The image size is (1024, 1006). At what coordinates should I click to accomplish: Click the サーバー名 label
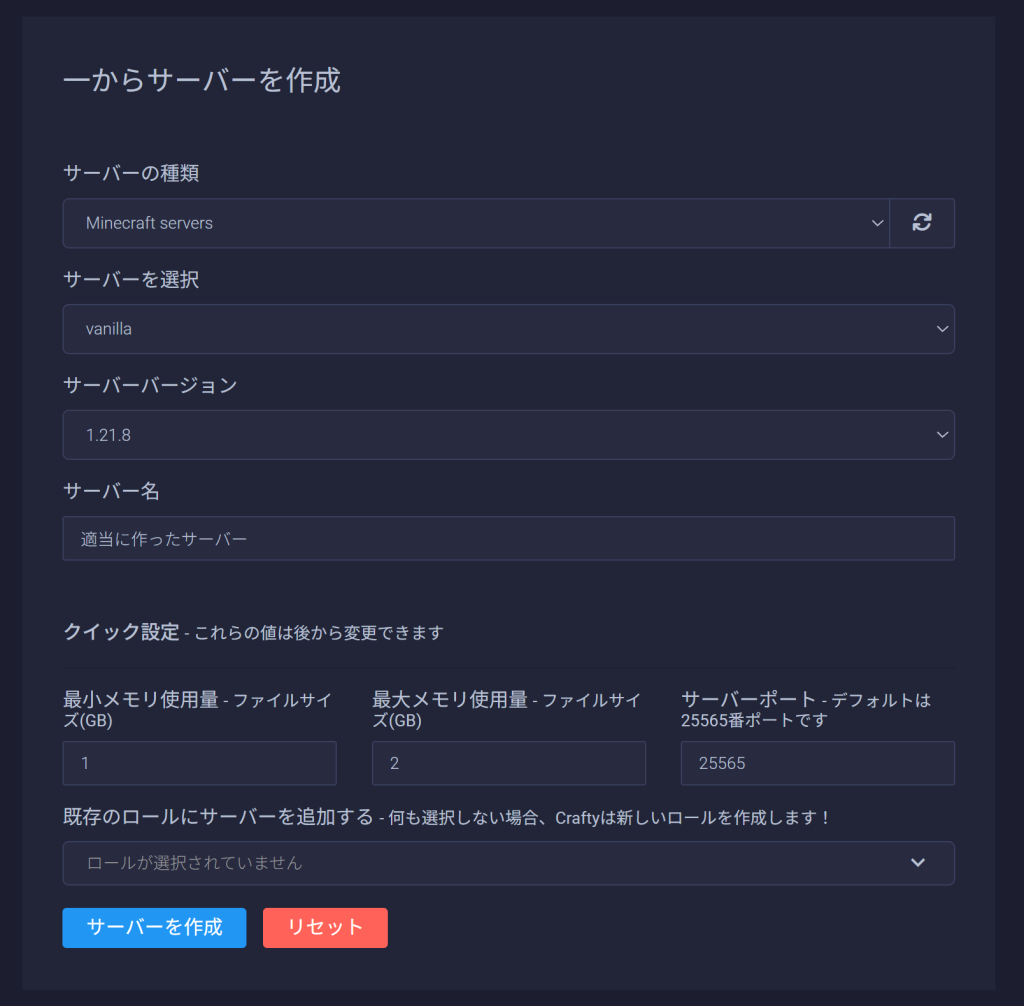tap(111, 491)
